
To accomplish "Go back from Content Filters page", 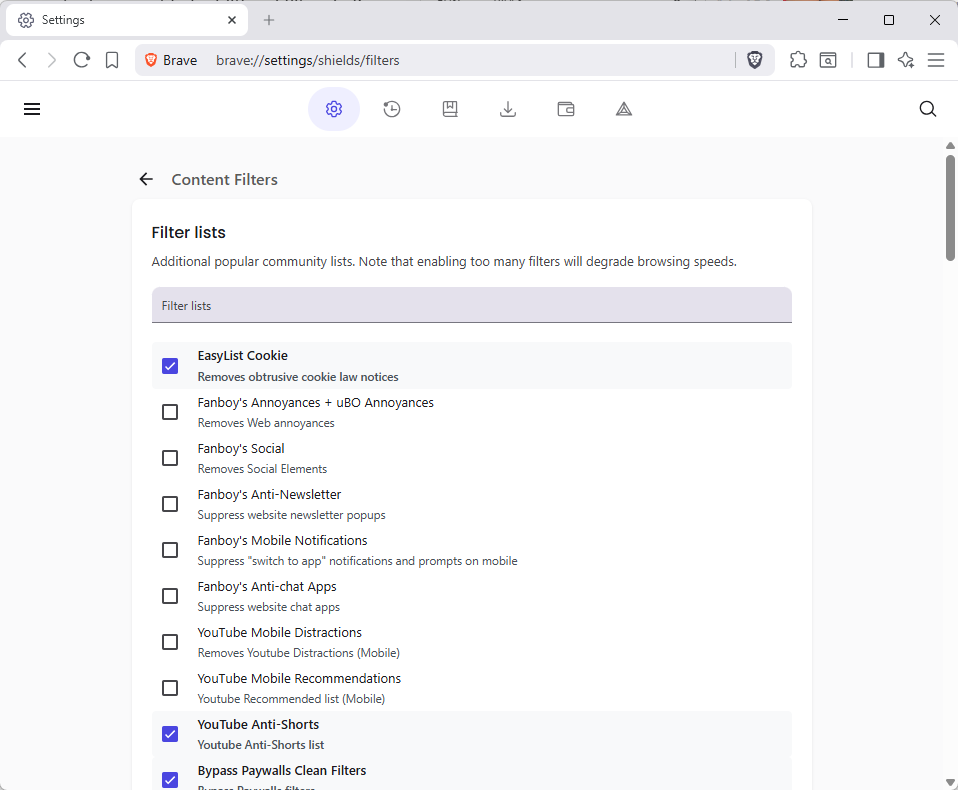I will tap(146, 179).
